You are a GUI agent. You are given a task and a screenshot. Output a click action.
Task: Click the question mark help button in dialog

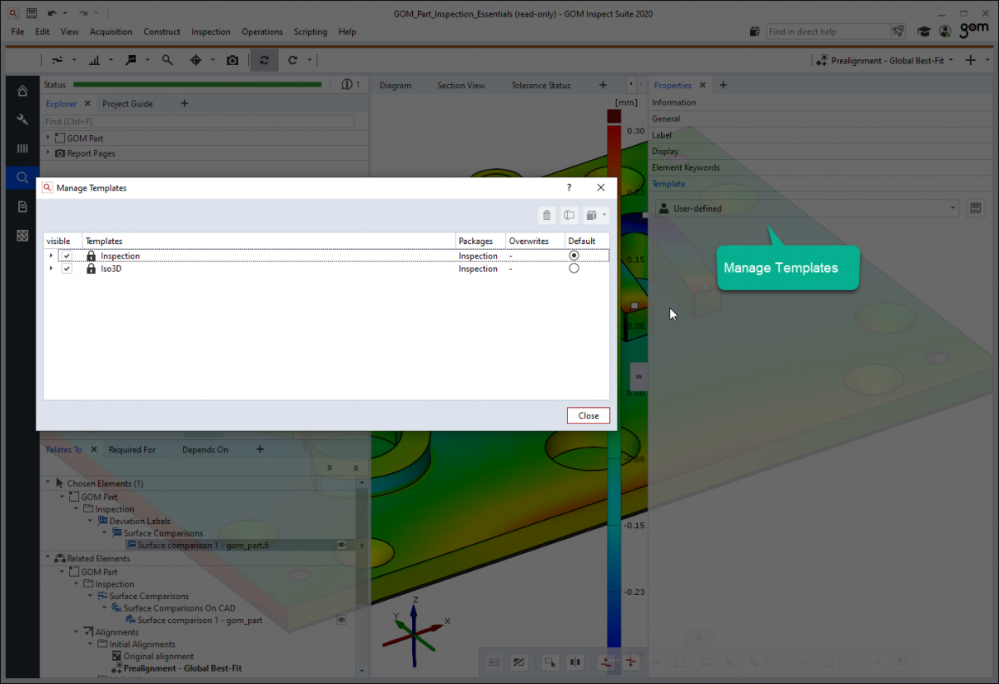pyautogui.click(x=569, y=187)
